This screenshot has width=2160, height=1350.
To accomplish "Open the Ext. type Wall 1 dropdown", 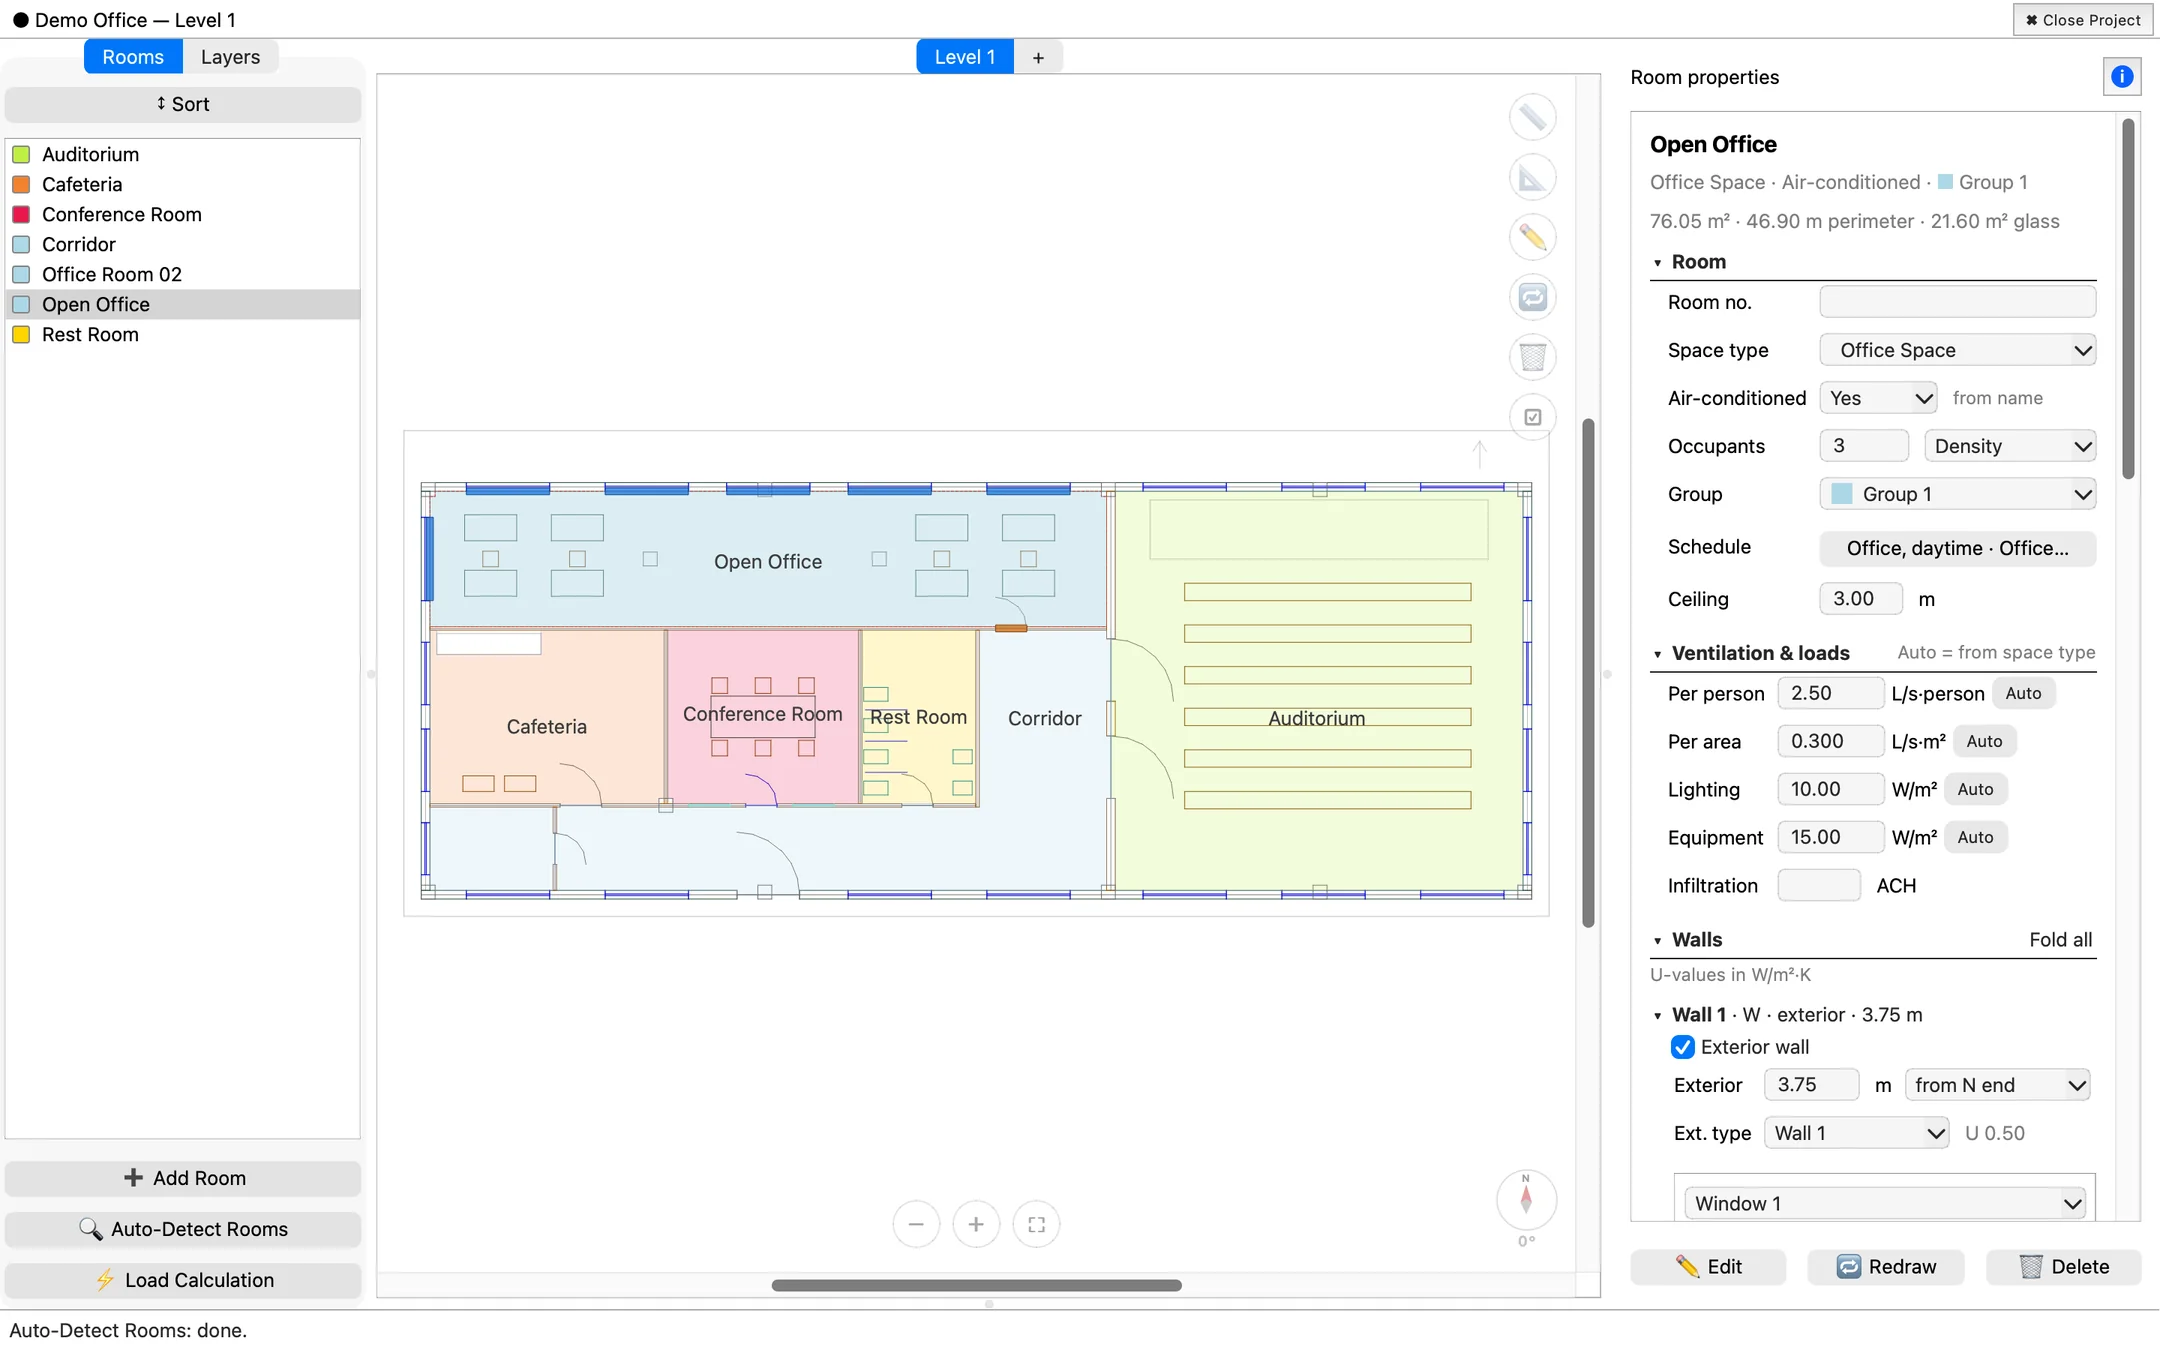I will pyautogui.click(x=1856, y=1133).
